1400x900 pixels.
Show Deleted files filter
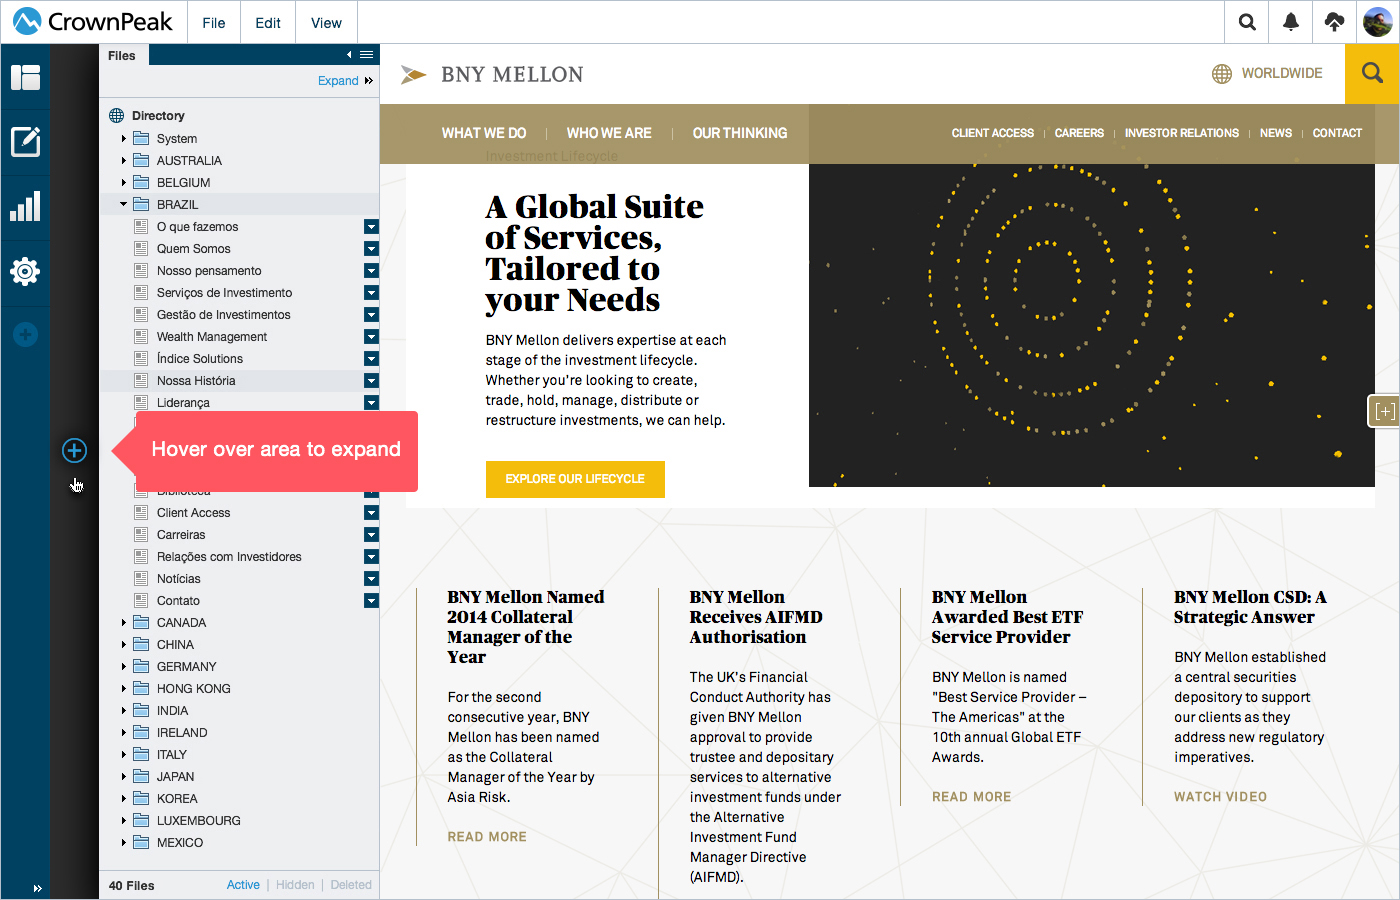click(x=351, y=885)
